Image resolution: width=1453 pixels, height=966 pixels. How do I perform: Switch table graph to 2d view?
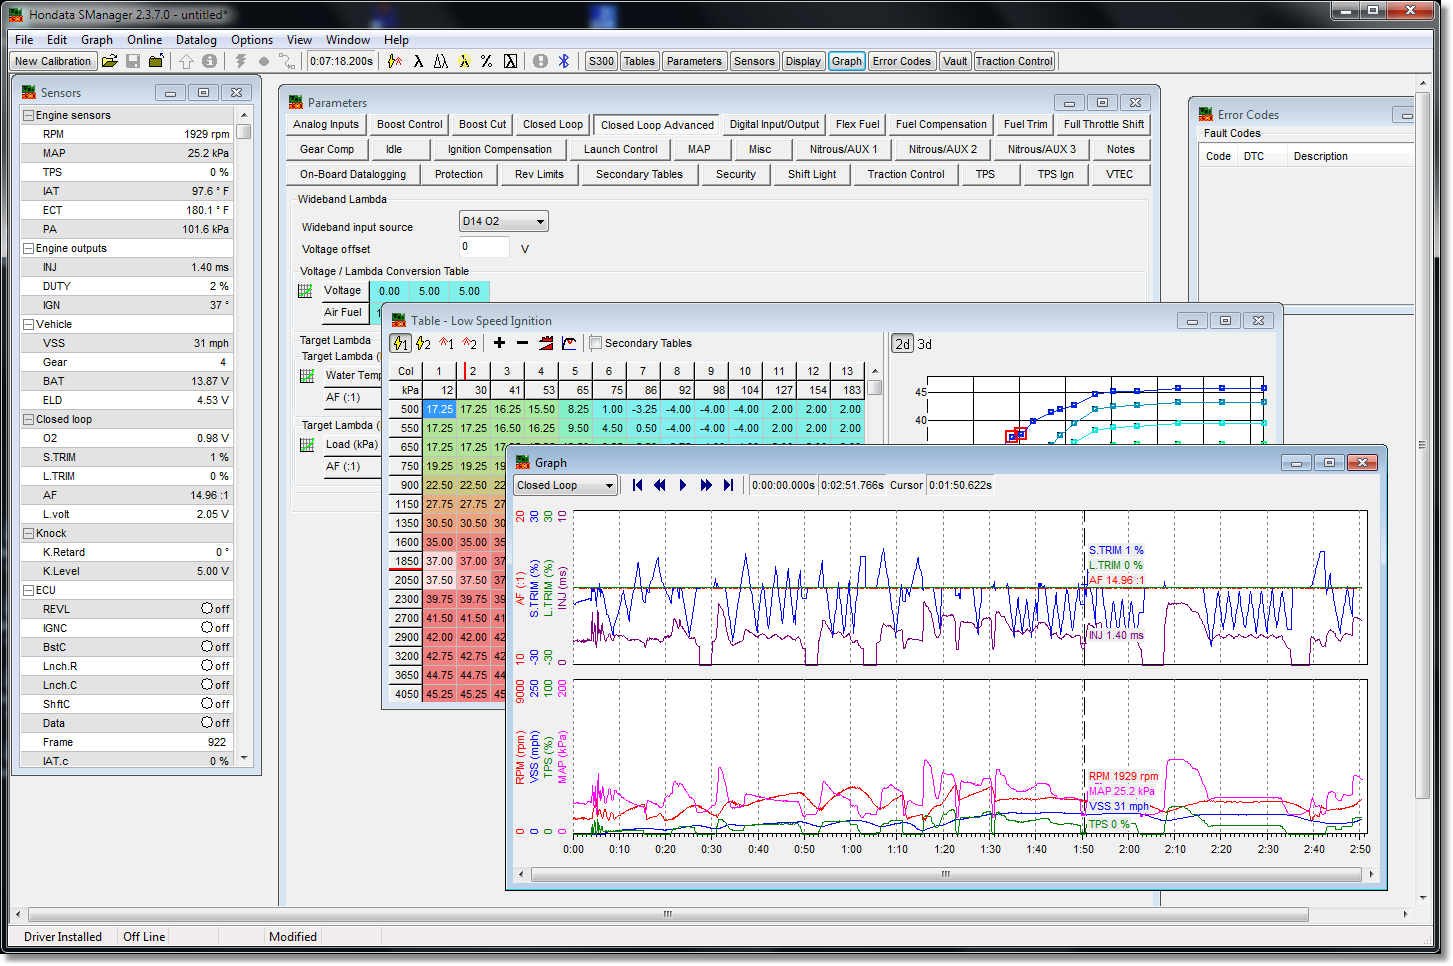(x=903, y=344)
